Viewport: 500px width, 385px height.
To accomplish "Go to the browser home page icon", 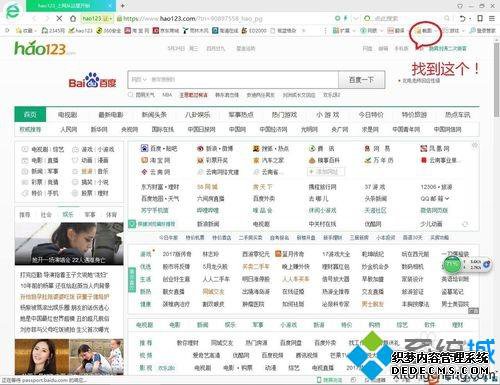I will 73,18.
